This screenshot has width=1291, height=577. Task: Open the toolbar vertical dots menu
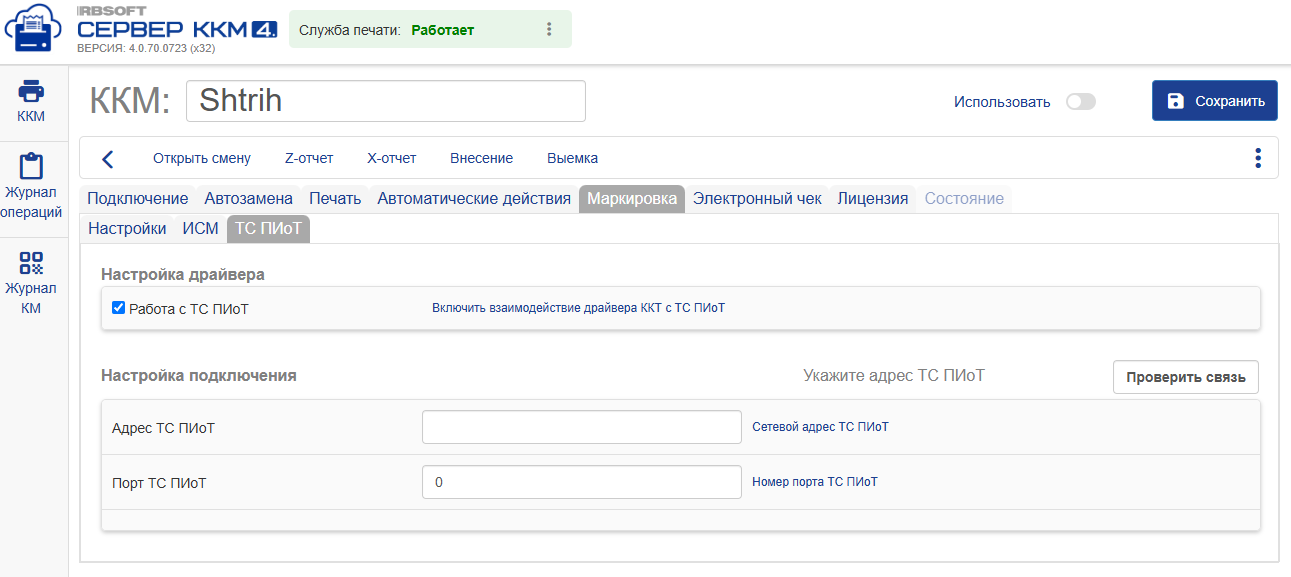point(1258,158)
